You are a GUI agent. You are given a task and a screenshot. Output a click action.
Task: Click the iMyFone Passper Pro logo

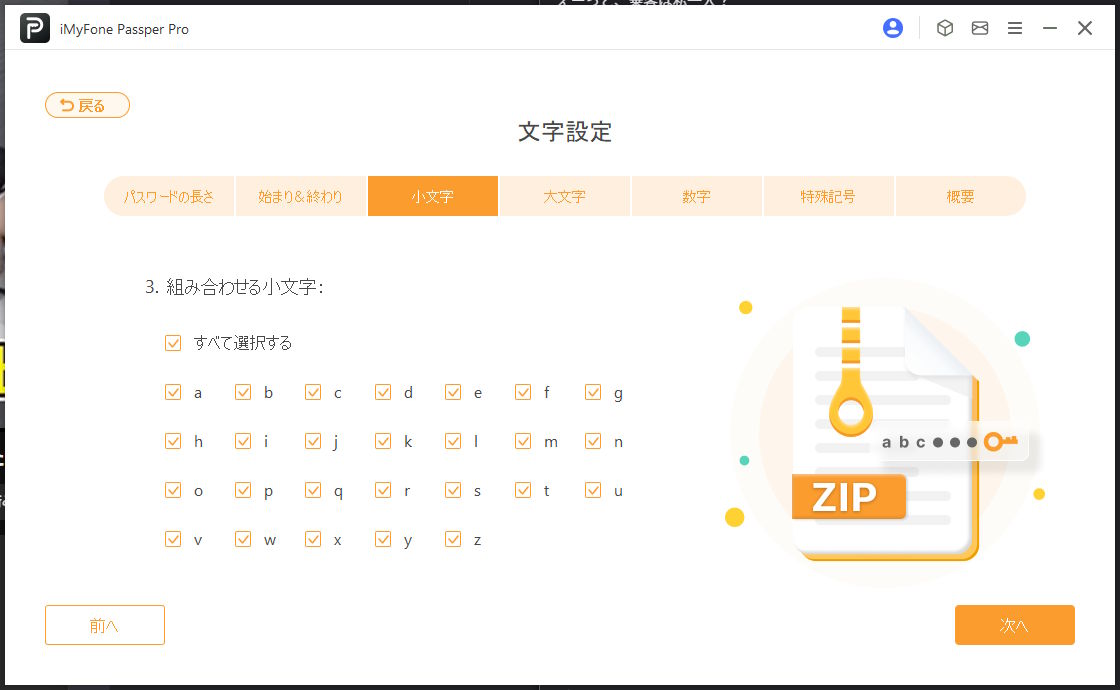[x=35, y=29]
